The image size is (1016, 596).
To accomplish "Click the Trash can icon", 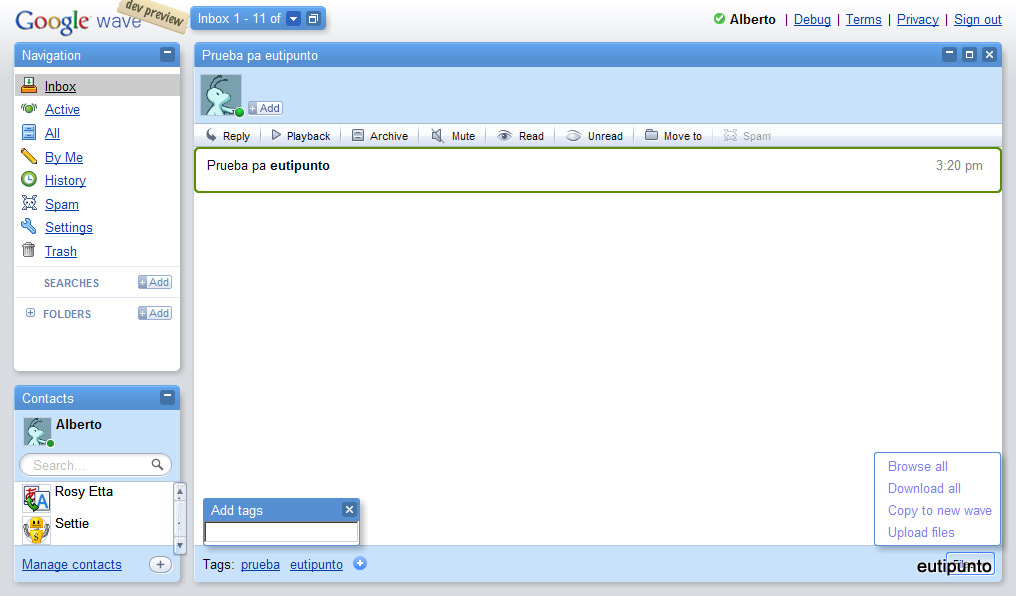I will pyautogui.click(x=29, y=249).
